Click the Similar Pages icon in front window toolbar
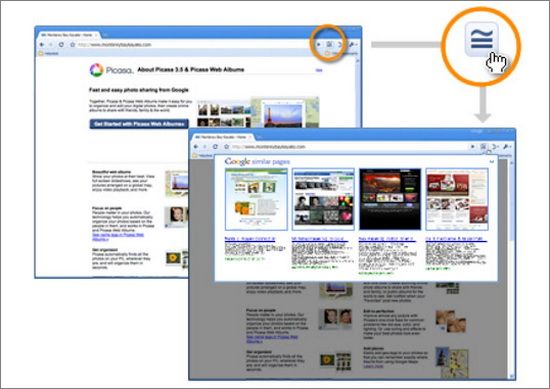 (x=483, y=146)
